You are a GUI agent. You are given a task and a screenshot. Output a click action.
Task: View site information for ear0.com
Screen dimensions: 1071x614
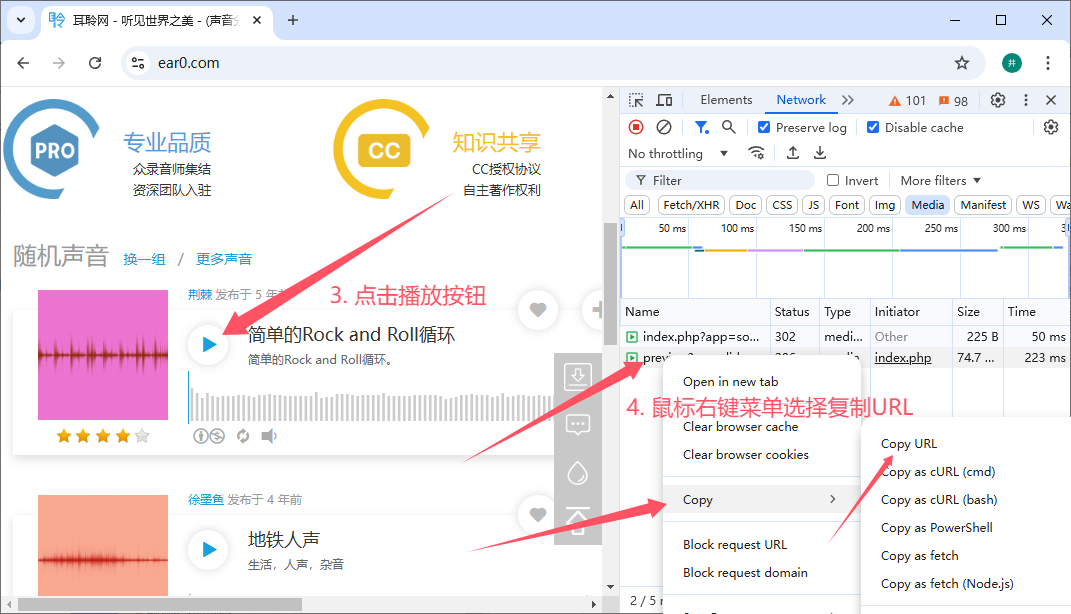point(138,63)
